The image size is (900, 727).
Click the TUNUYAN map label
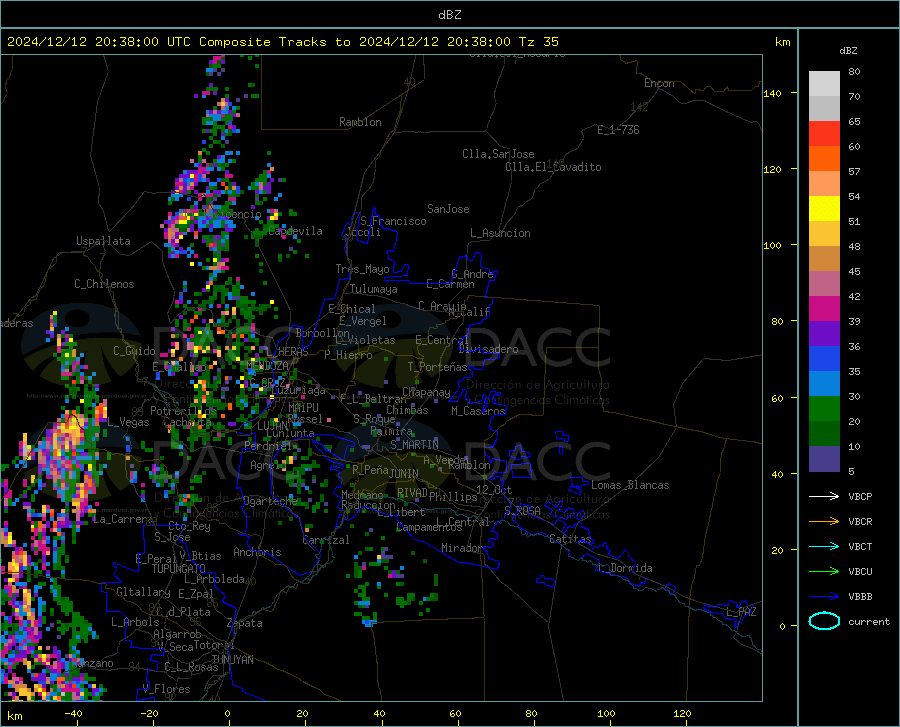232,660
